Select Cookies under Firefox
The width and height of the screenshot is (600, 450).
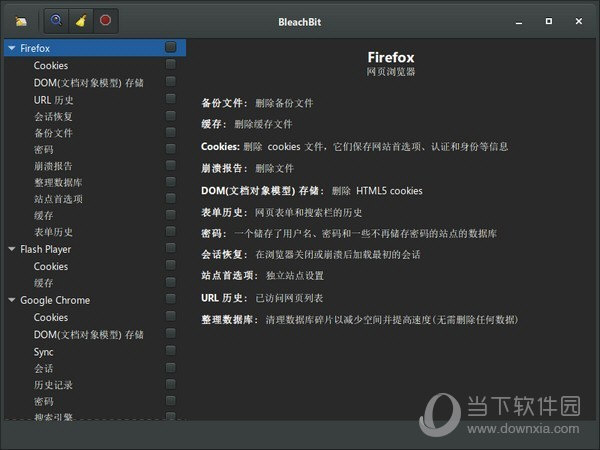coord(51,65)
